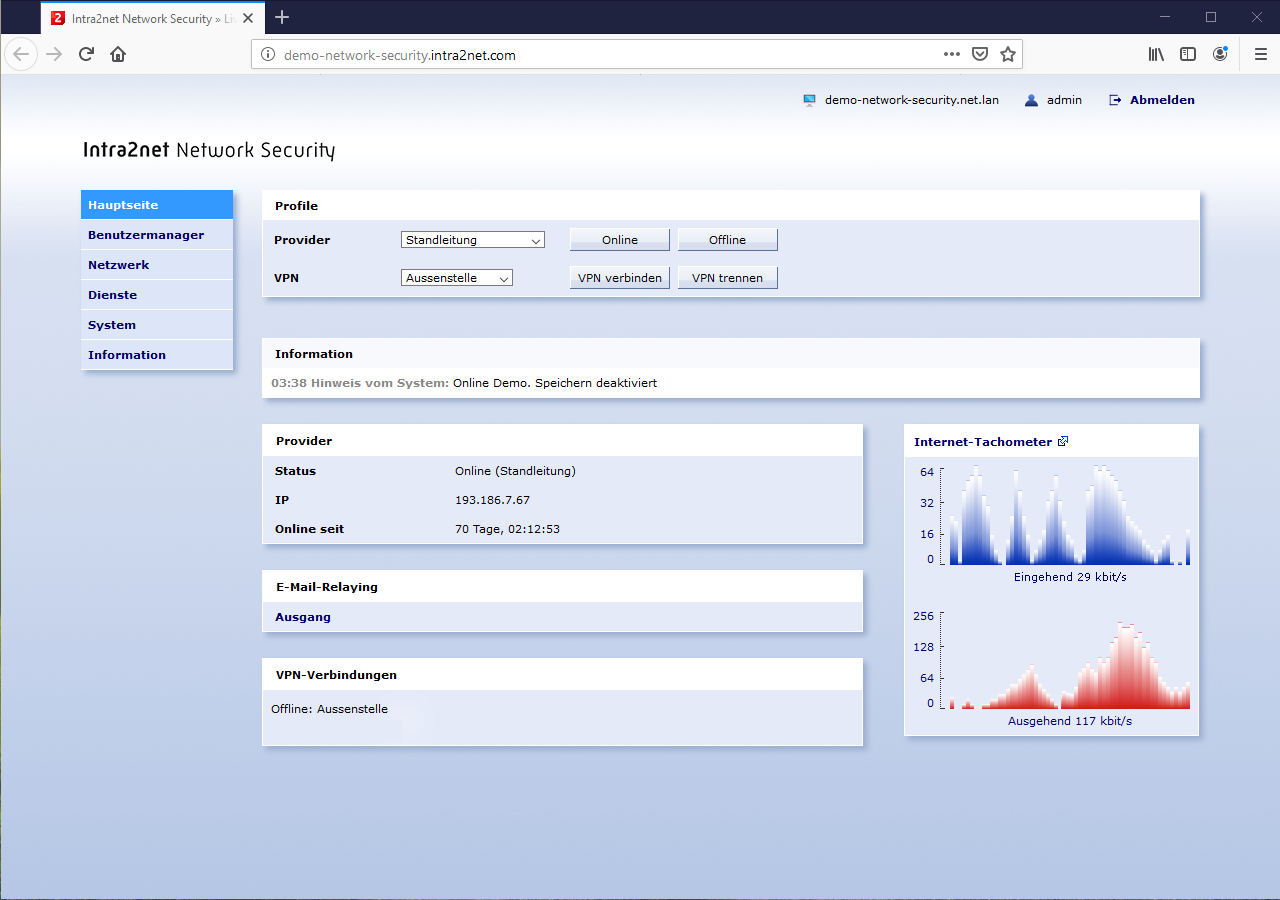Open page actions three-dot menu

952,54
